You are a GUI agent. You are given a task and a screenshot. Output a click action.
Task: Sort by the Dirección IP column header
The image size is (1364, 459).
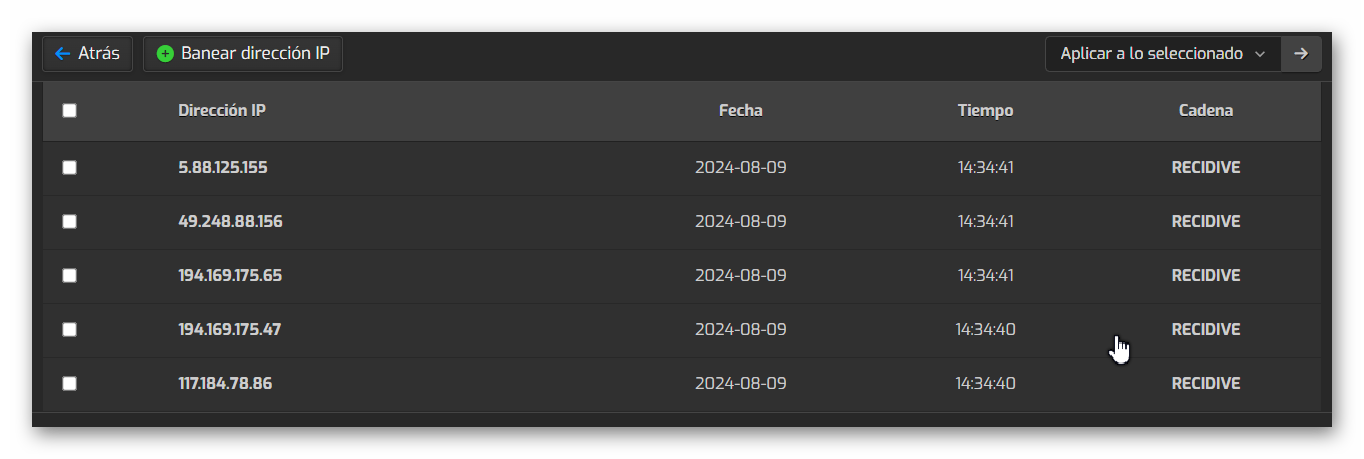coord(222,111)
